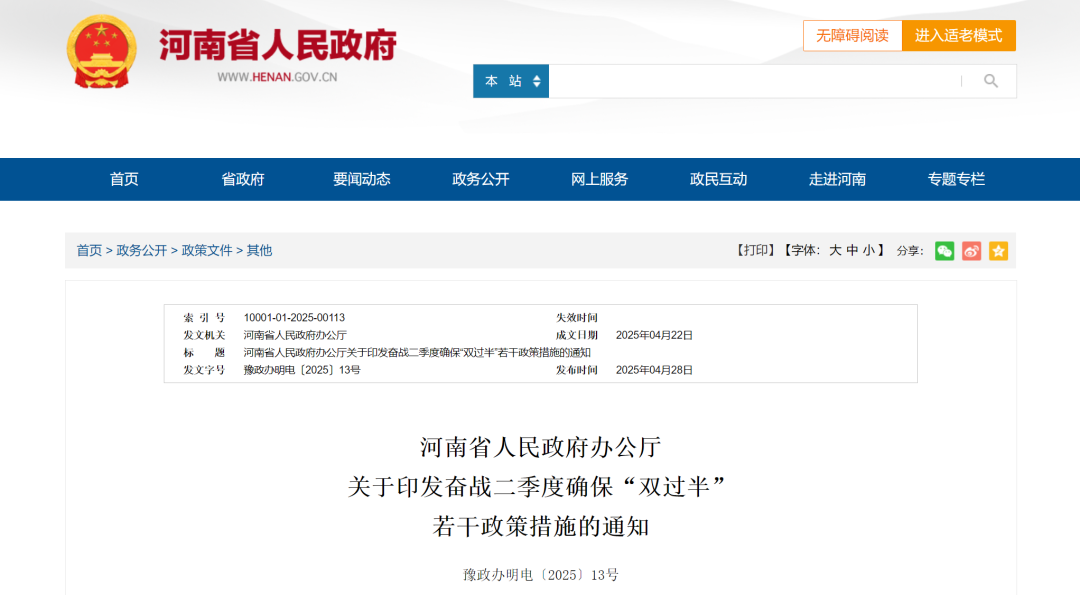Screen dimensions: 1080x595
Task: Click the search magnifier icon
Action: coord(990,81)
